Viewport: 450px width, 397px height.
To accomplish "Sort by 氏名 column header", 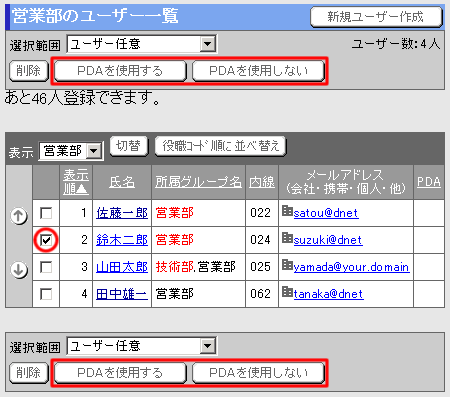I will point(122,182).
